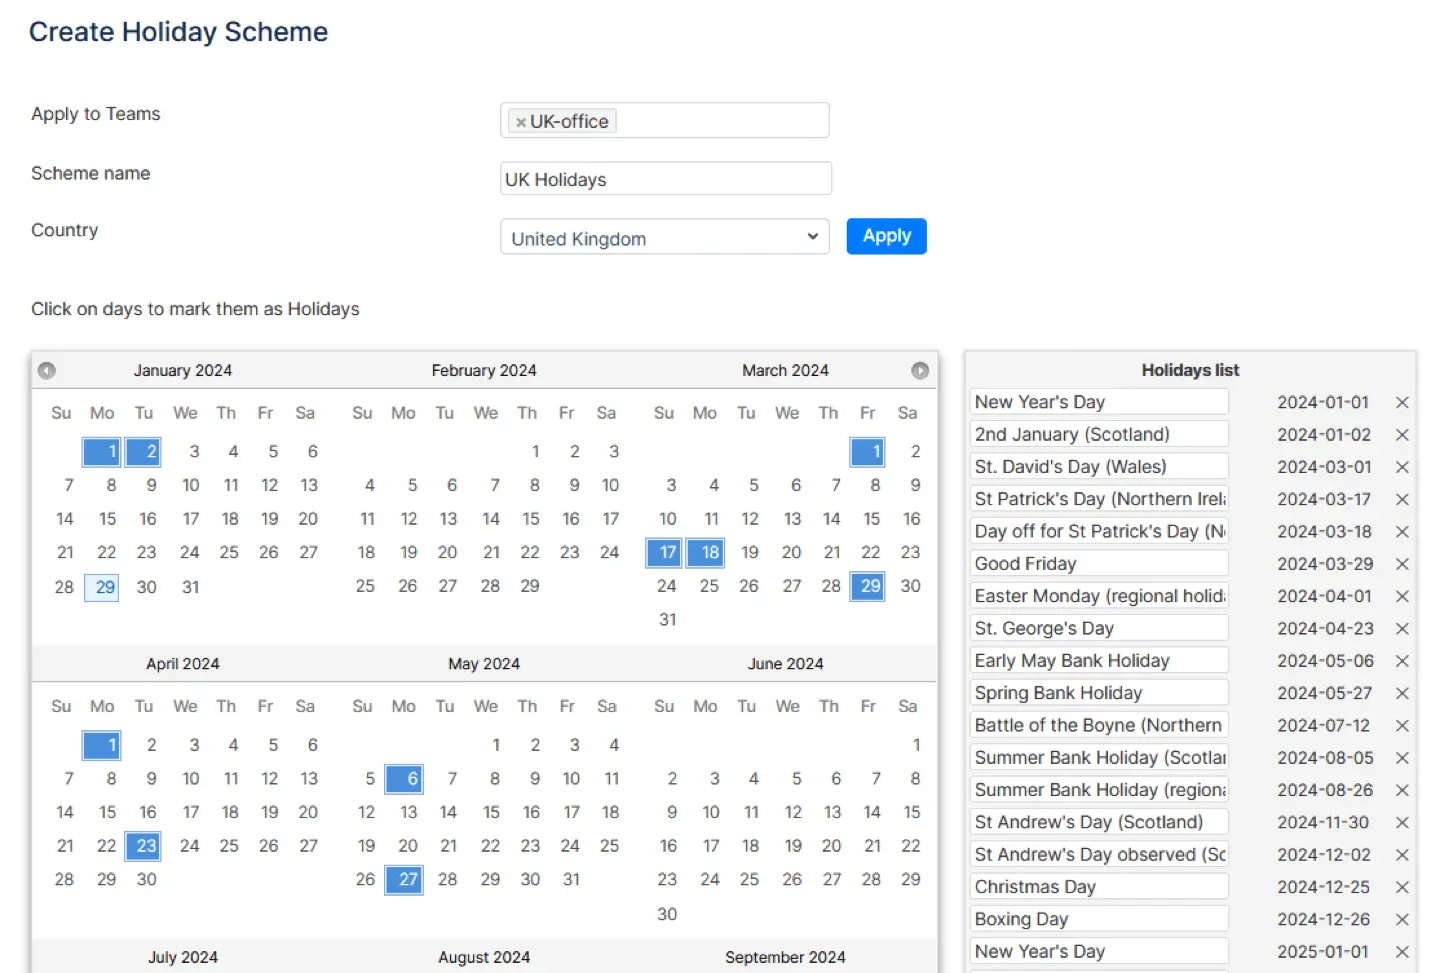Delete Christmas Day from Holidays list
Image resolution: width=1440 pixels, height=973 pixels.
[1402, 886]
